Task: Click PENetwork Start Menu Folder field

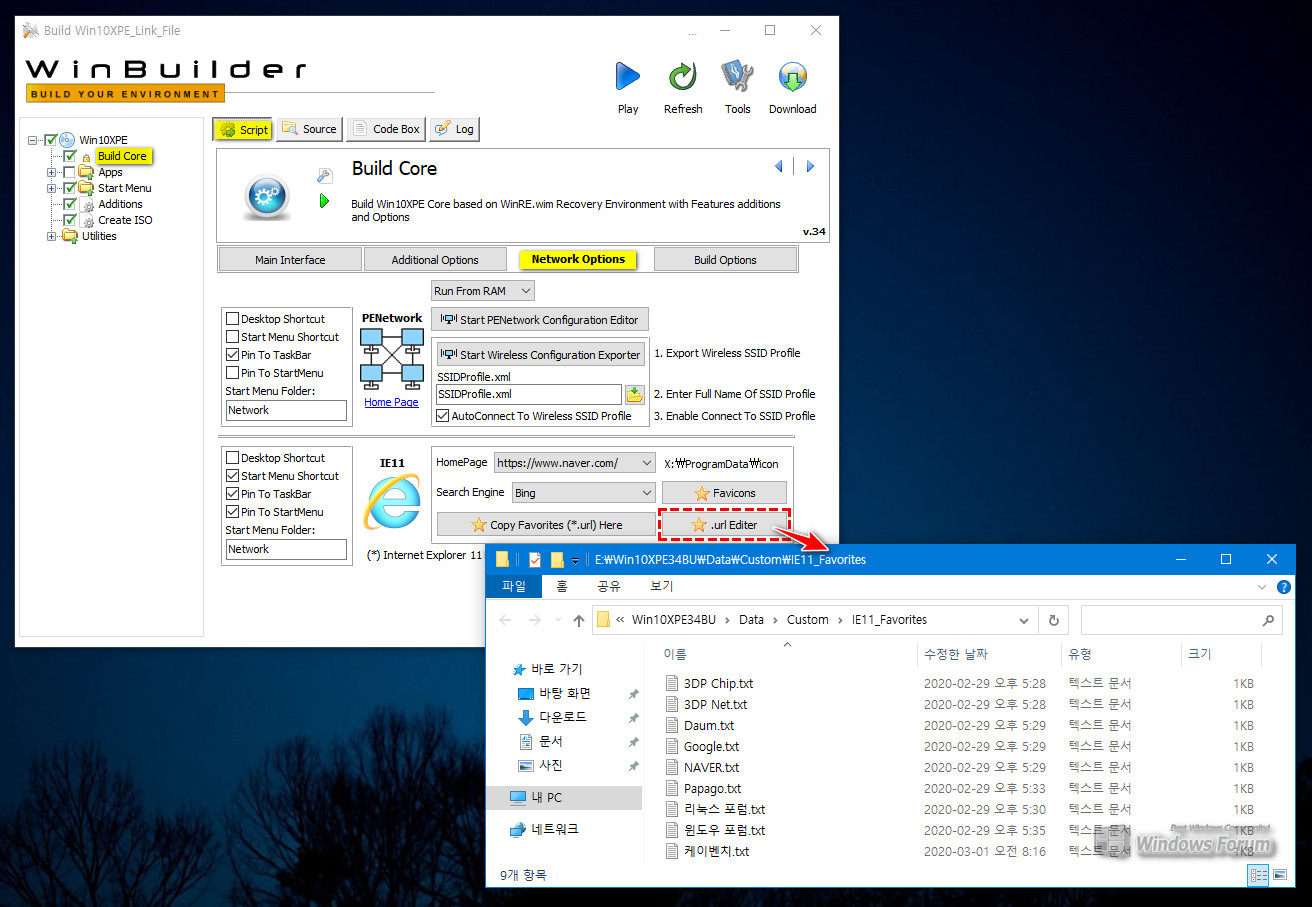Action: 286,410
